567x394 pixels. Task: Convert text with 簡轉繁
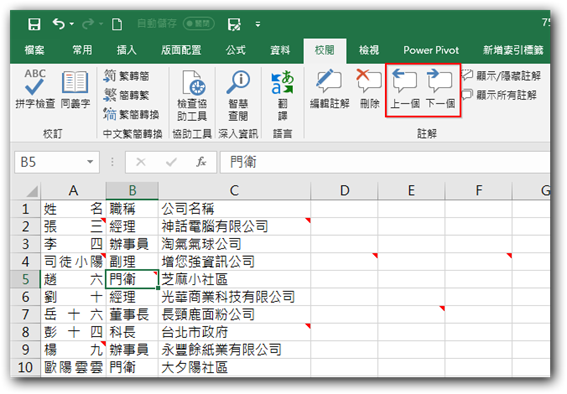127,95
